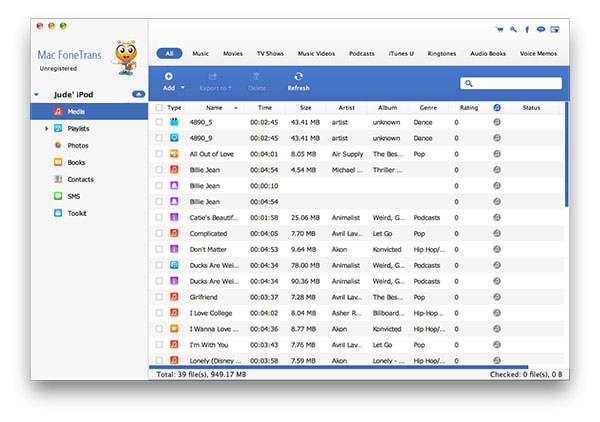Viewport: 600px width, 422px height.
Task: Sort by the Name column header
Action: pyautogui.click(x=214, y=108)
